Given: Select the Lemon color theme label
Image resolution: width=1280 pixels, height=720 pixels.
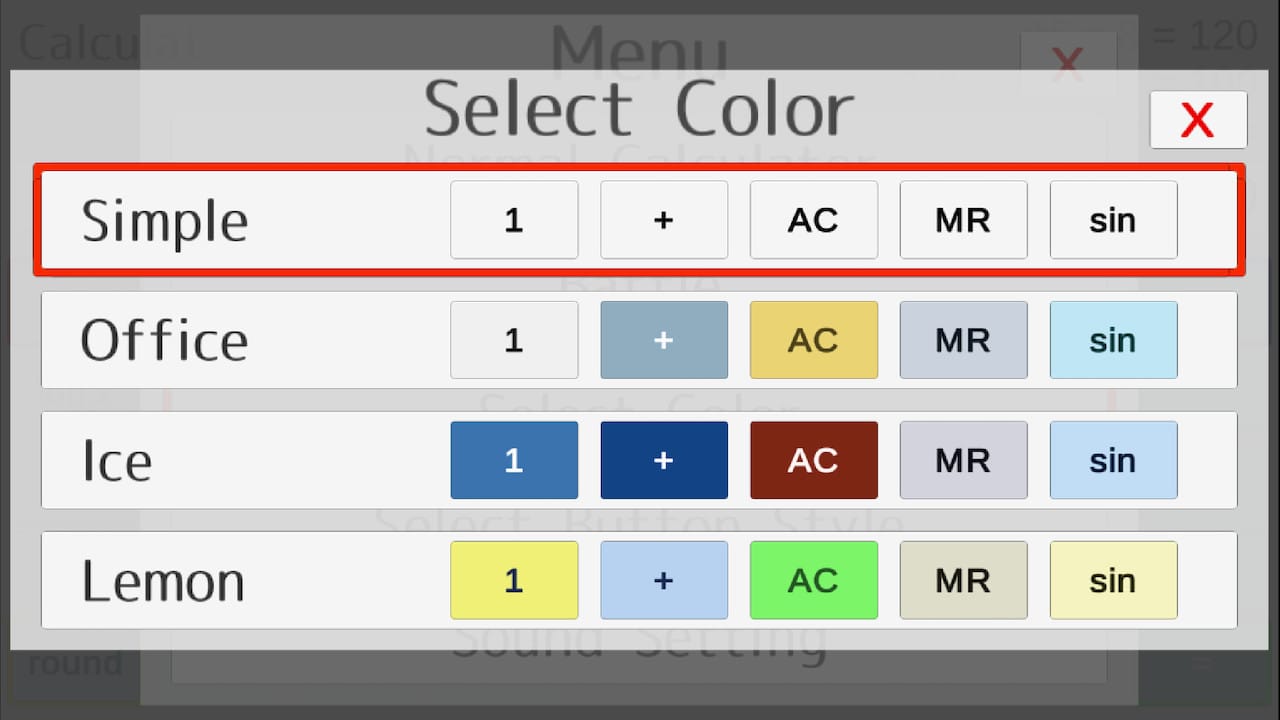Looking at the screenshot, I should point(163,581).
